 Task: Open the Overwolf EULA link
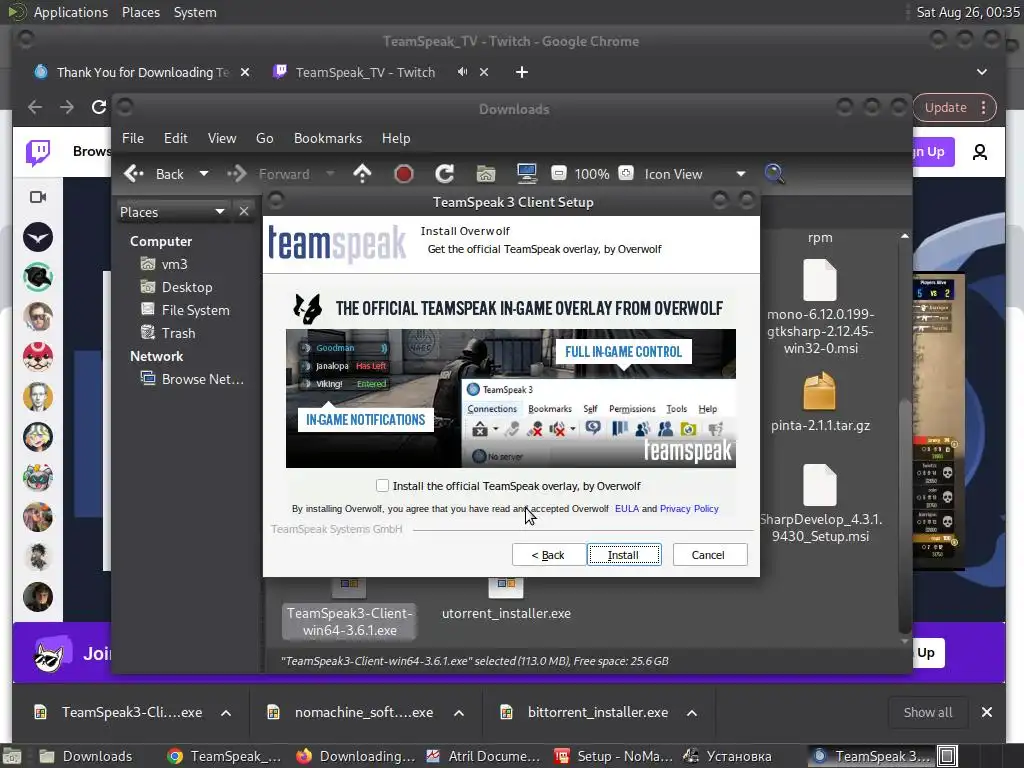coord(626,509)
